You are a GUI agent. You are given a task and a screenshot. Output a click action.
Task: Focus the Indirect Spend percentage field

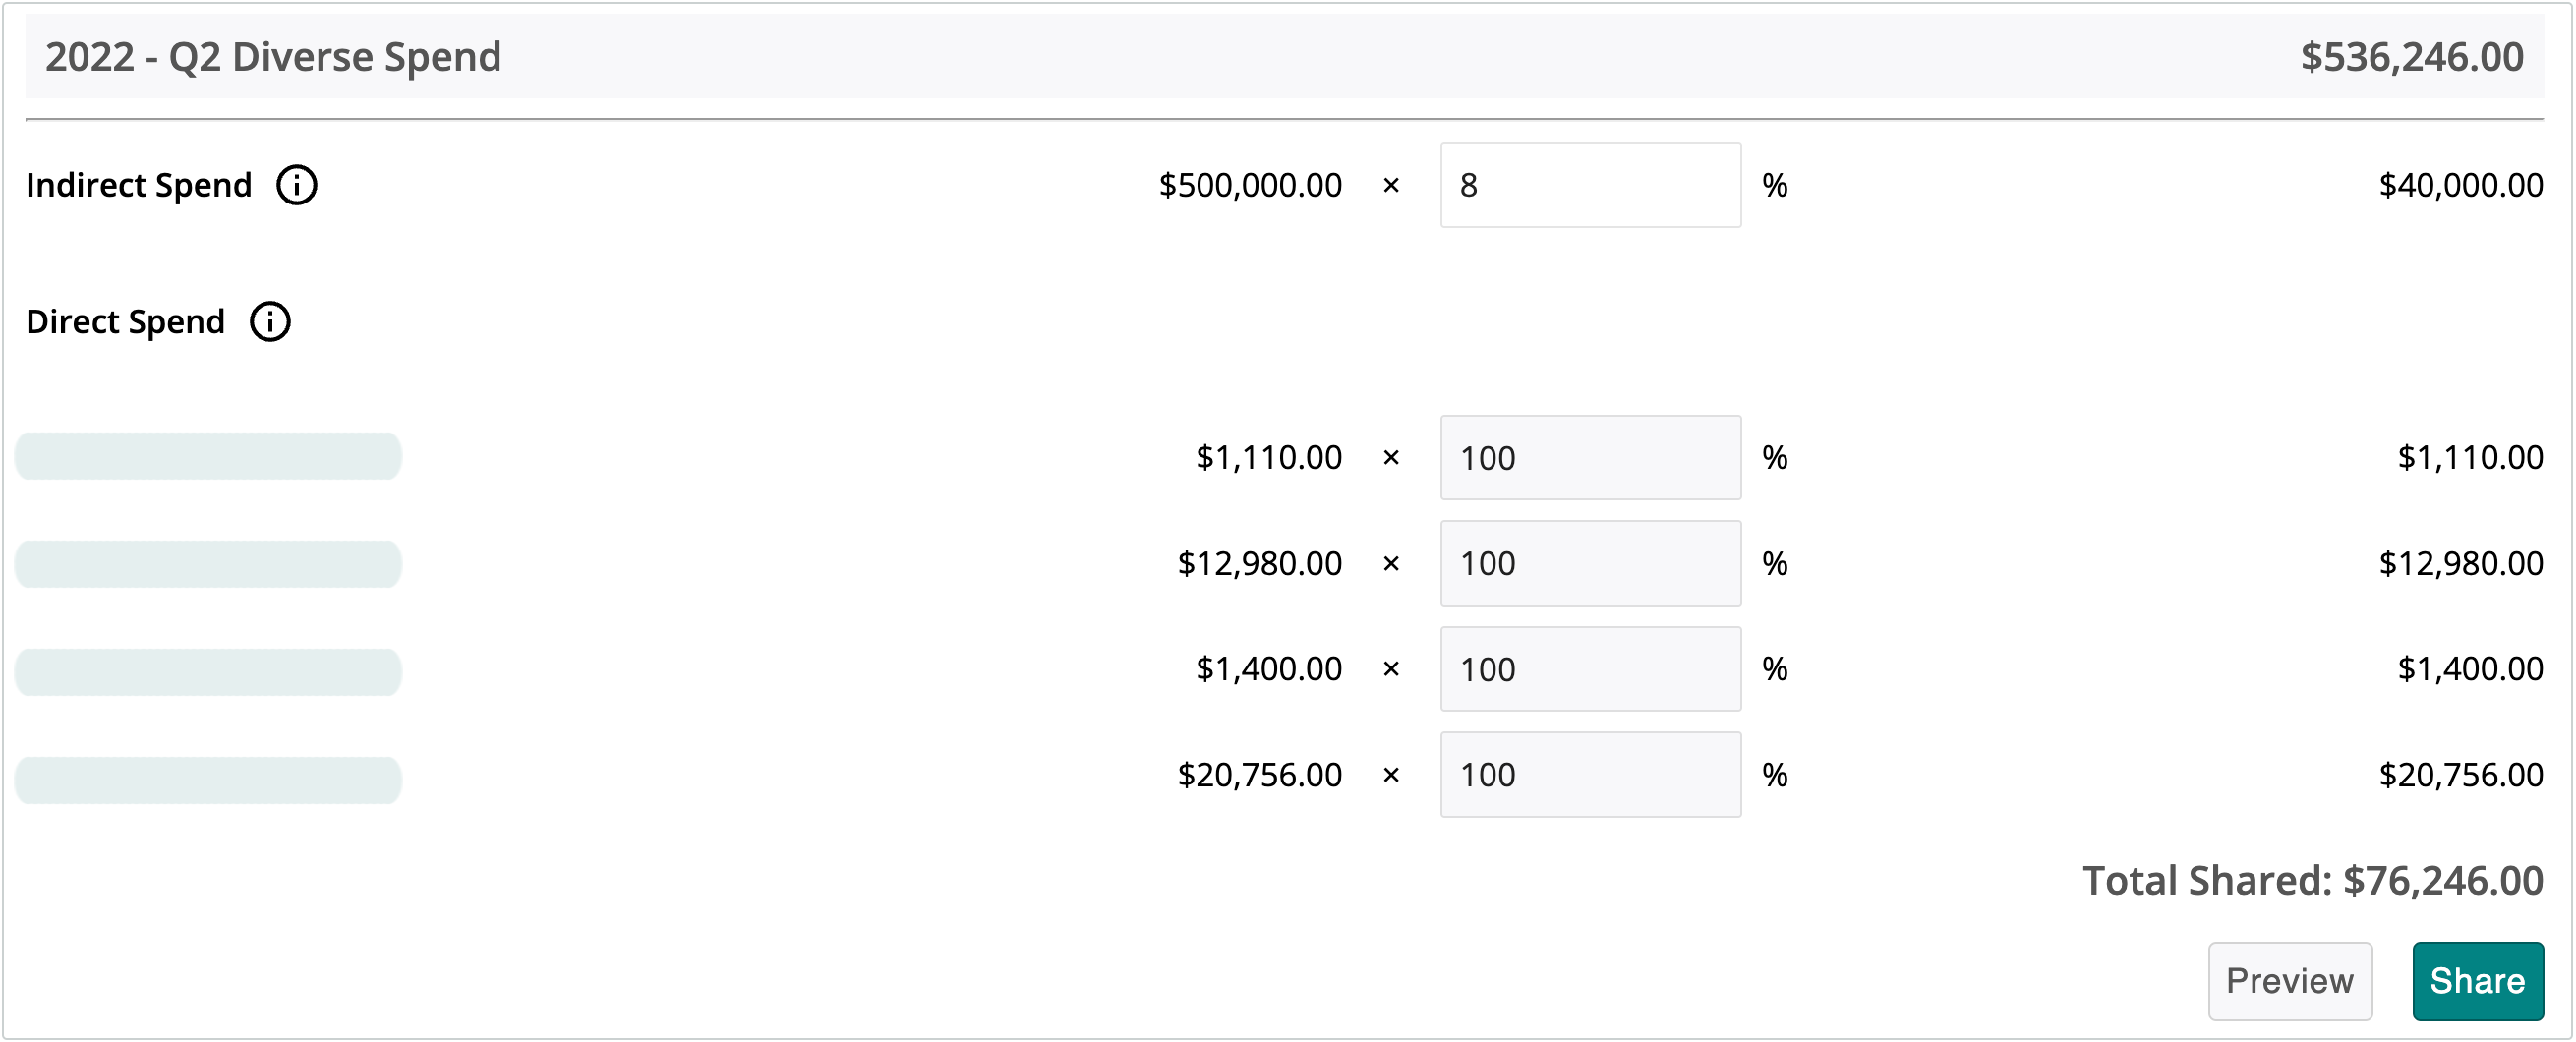[1589, 185]
